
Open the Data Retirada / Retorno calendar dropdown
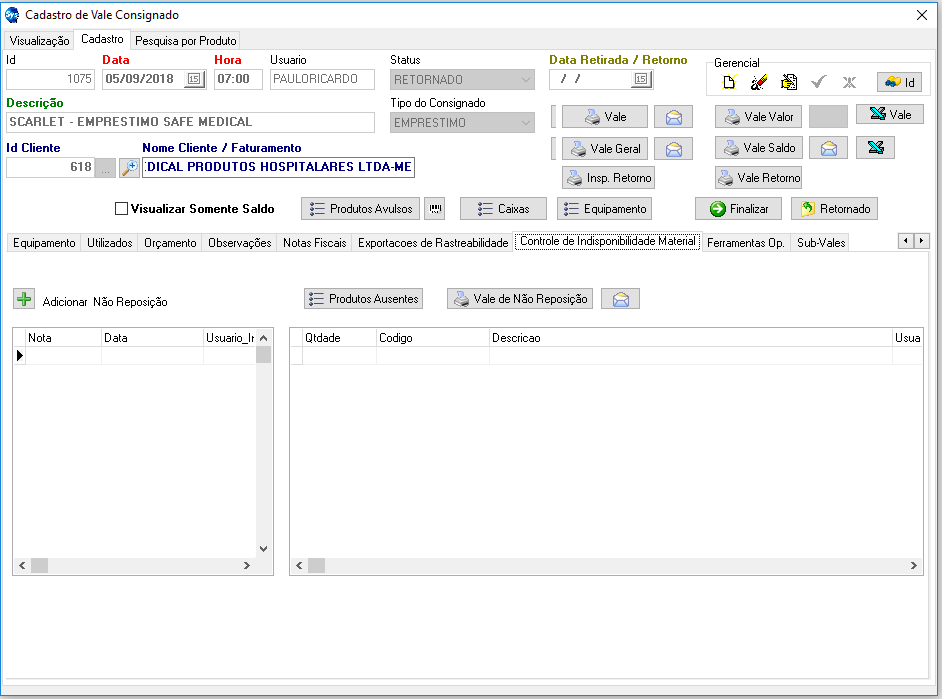click(x=642, y=79)
